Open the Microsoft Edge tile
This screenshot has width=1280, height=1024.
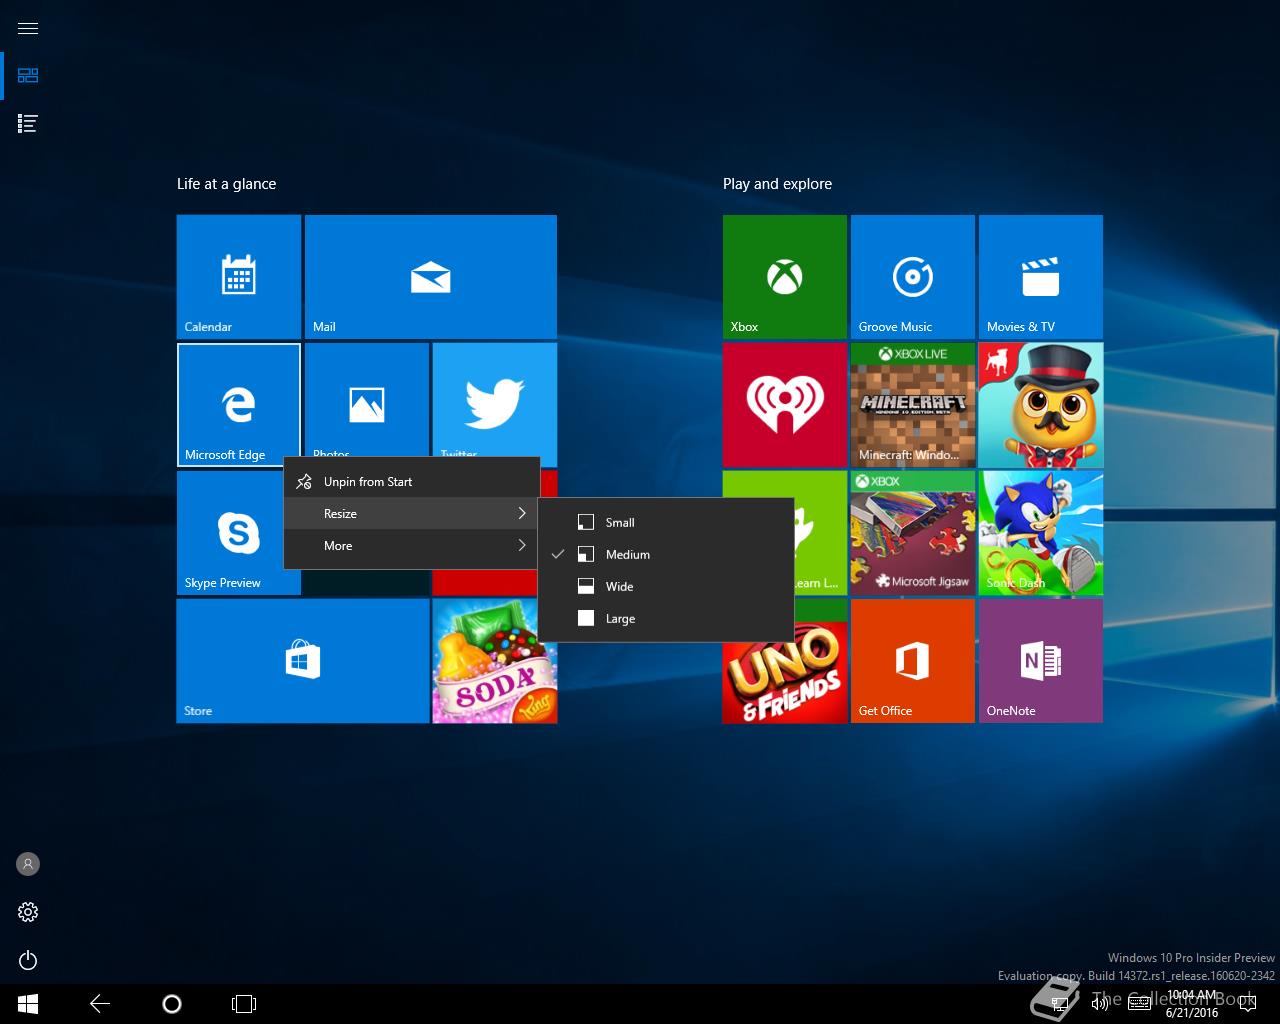[x=239, y=405]
